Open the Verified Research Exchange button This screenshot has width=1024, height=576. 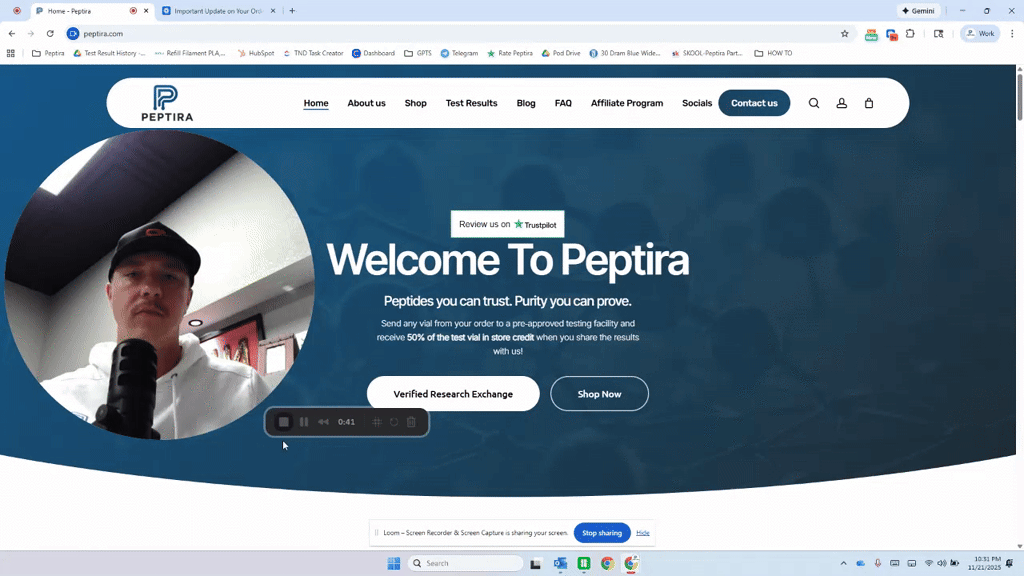[453, 393]
